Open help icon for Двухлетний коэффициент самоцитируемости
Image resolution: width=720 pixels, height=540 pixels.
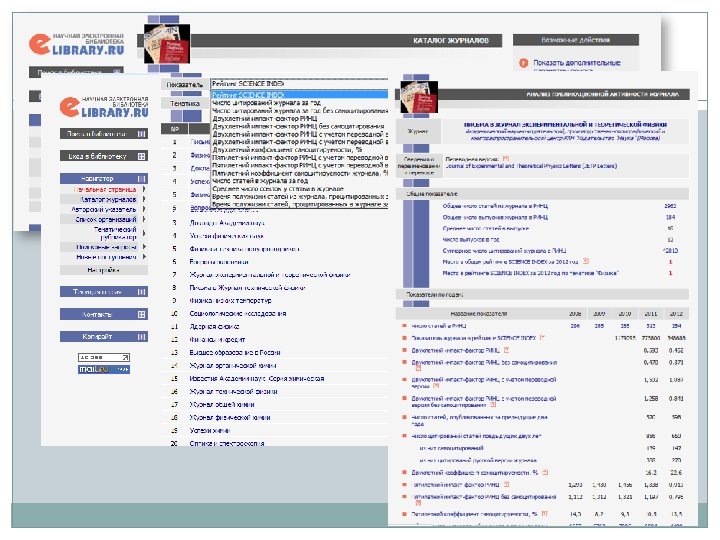pos(545,472)
